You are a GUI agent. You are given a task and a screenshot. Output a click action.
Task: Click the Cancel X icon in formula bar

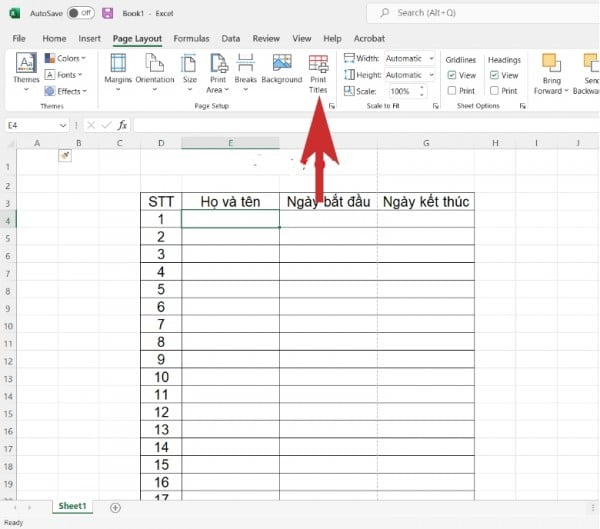[x=91, y=125]
